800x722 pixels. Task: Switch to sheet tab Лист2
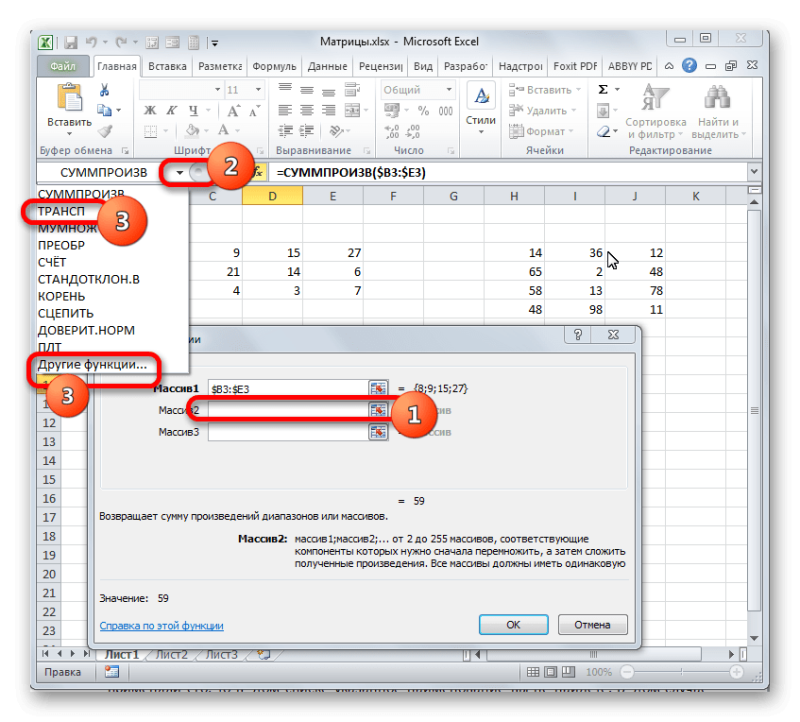click(x=171, y=655)
